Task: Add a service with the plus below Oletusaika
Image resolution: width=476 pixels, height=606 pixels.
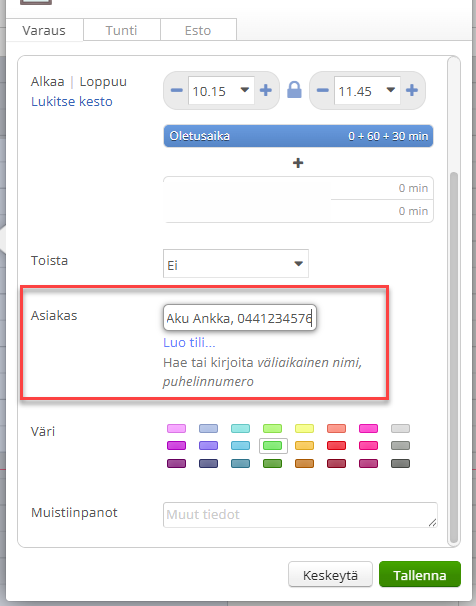Action: coord(298,163)
